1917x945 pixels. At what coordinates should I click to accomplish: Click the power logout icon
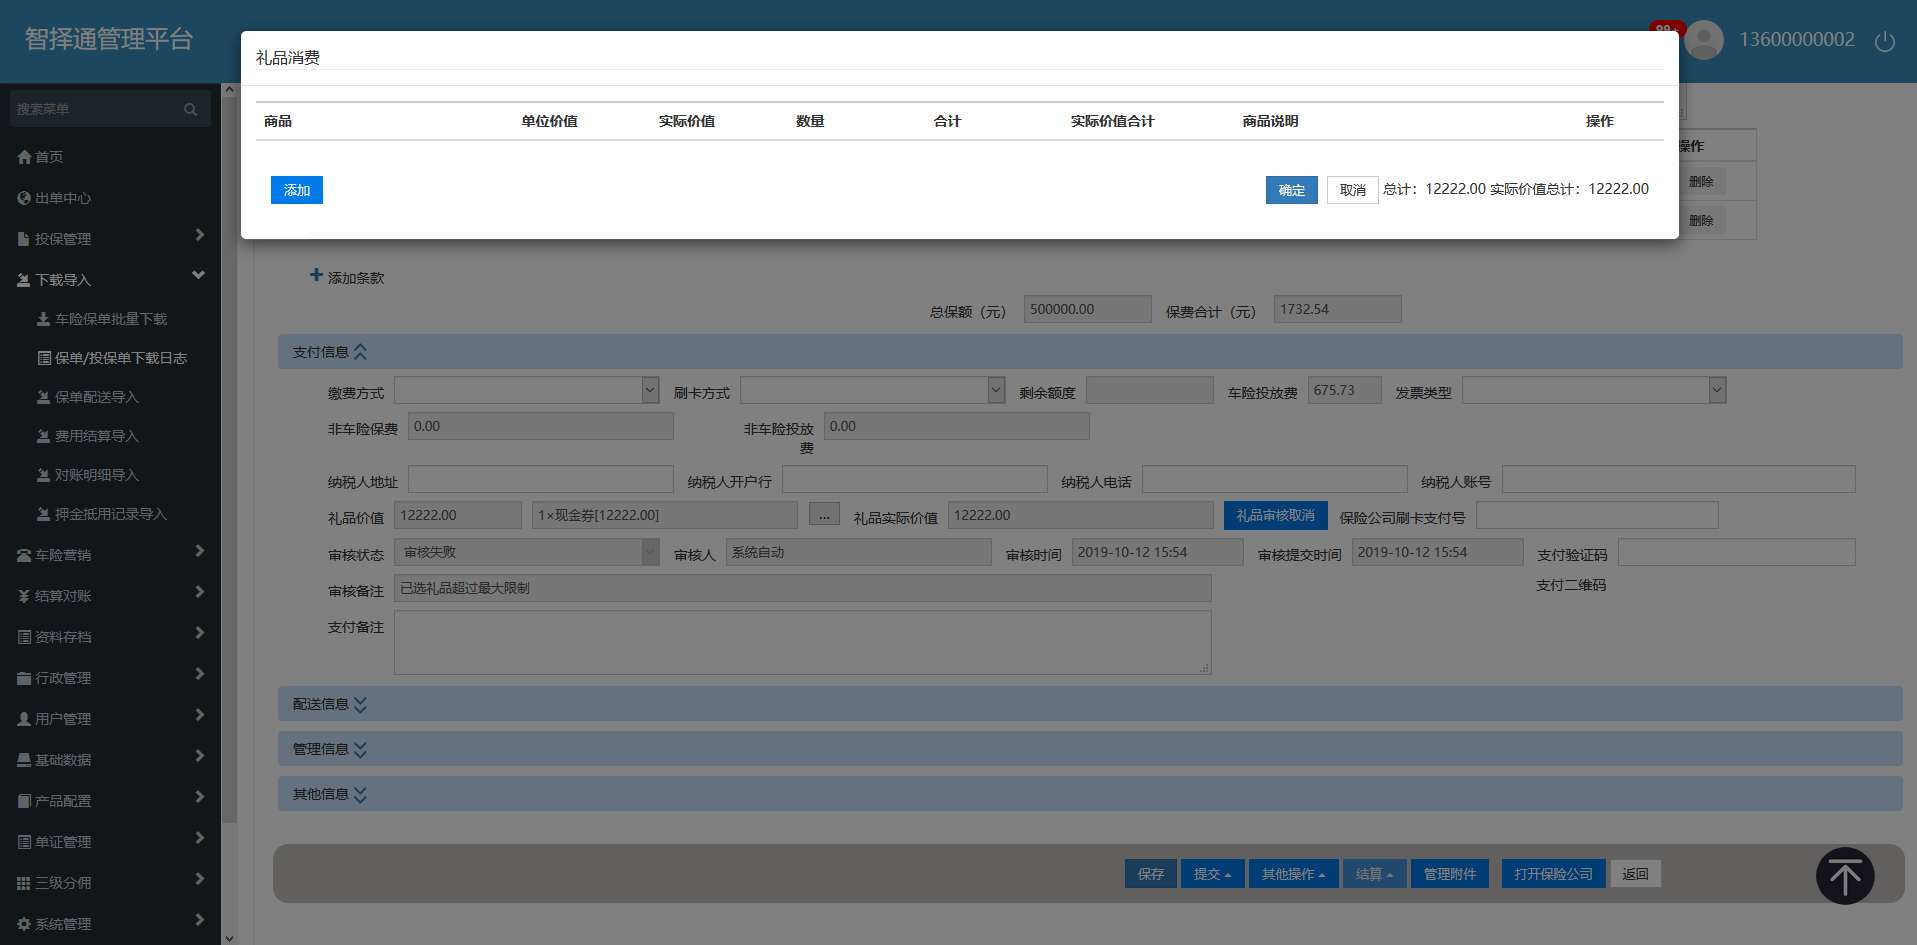[1884, 41]
